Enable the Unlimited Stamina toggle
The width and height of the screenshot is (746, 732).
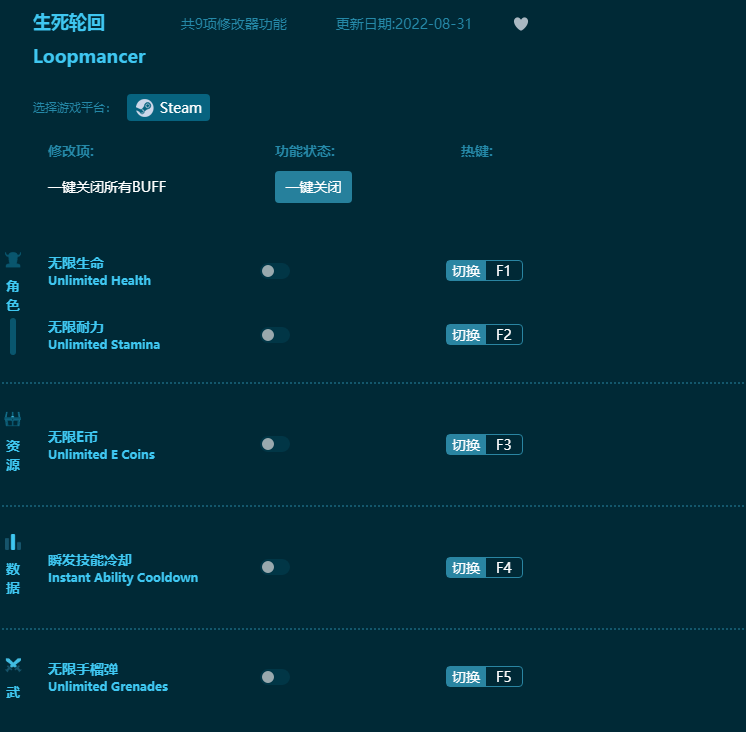(275, 335)
